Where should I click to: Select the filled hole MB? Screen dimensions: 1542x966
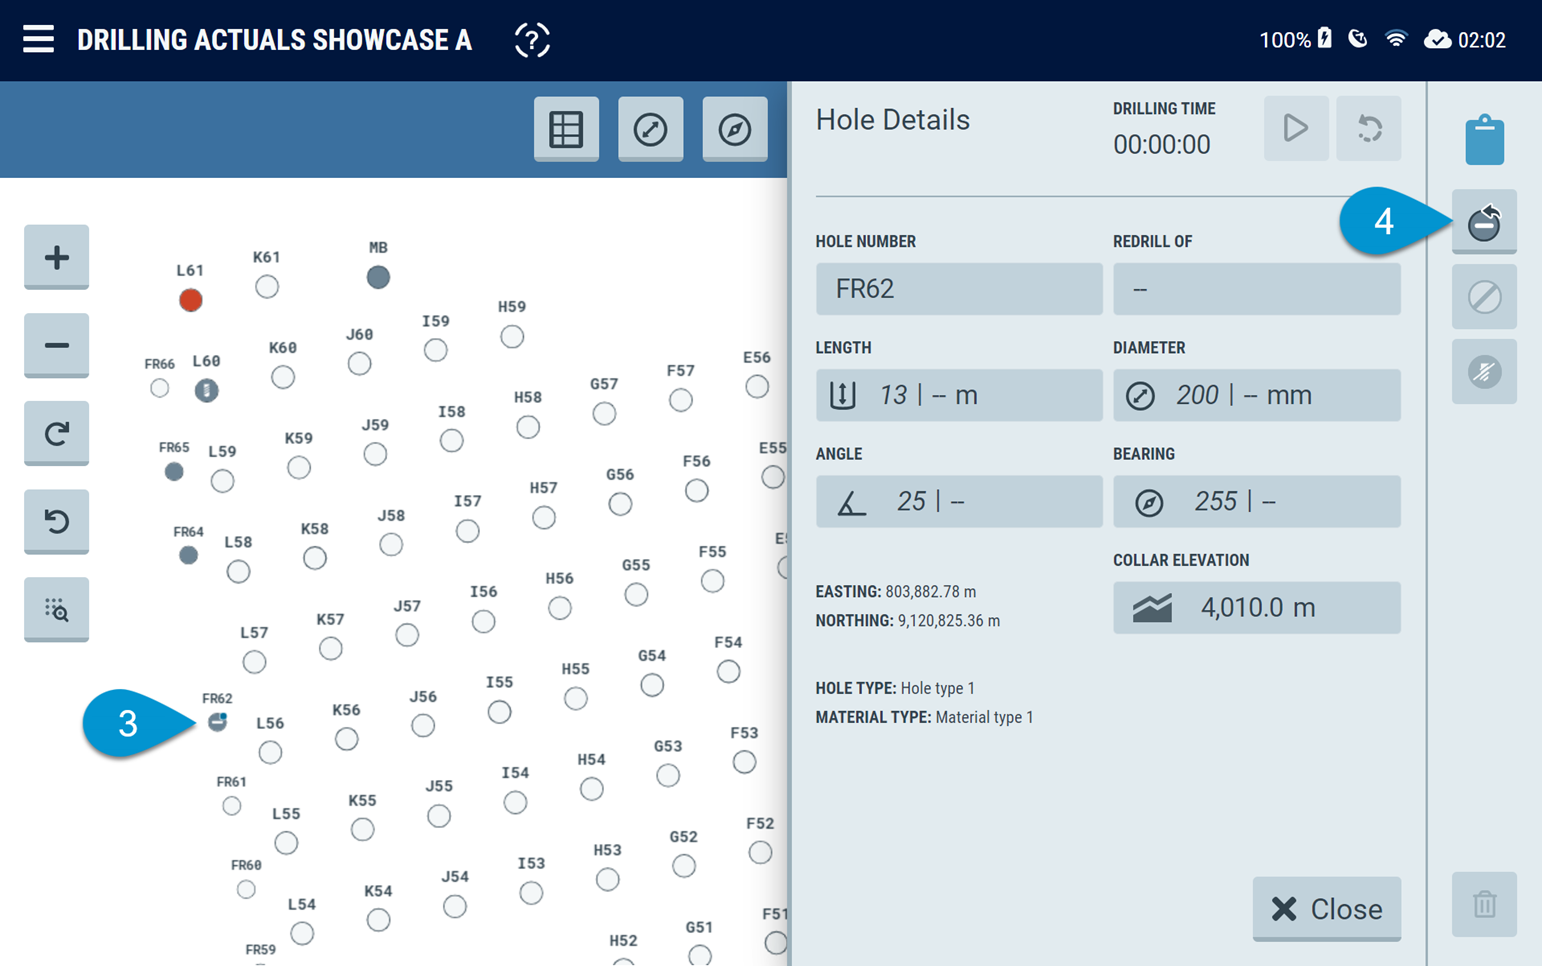coord(378,277)
